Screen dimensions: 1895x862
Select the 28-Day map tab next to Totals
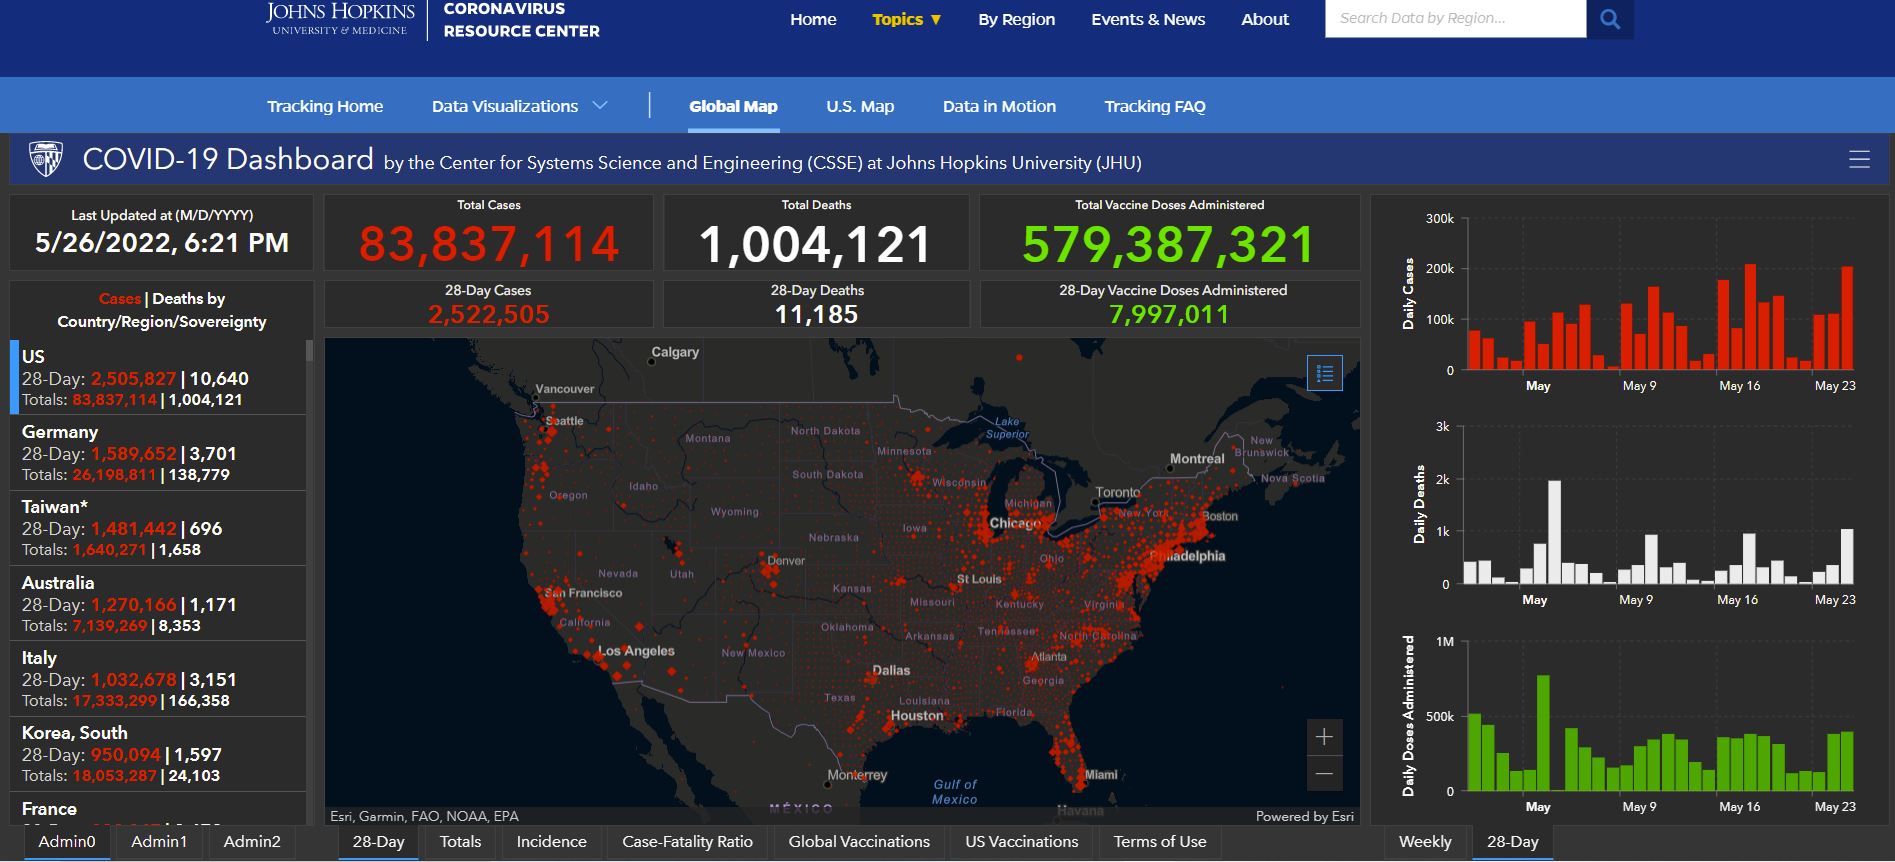coord(379,842)
